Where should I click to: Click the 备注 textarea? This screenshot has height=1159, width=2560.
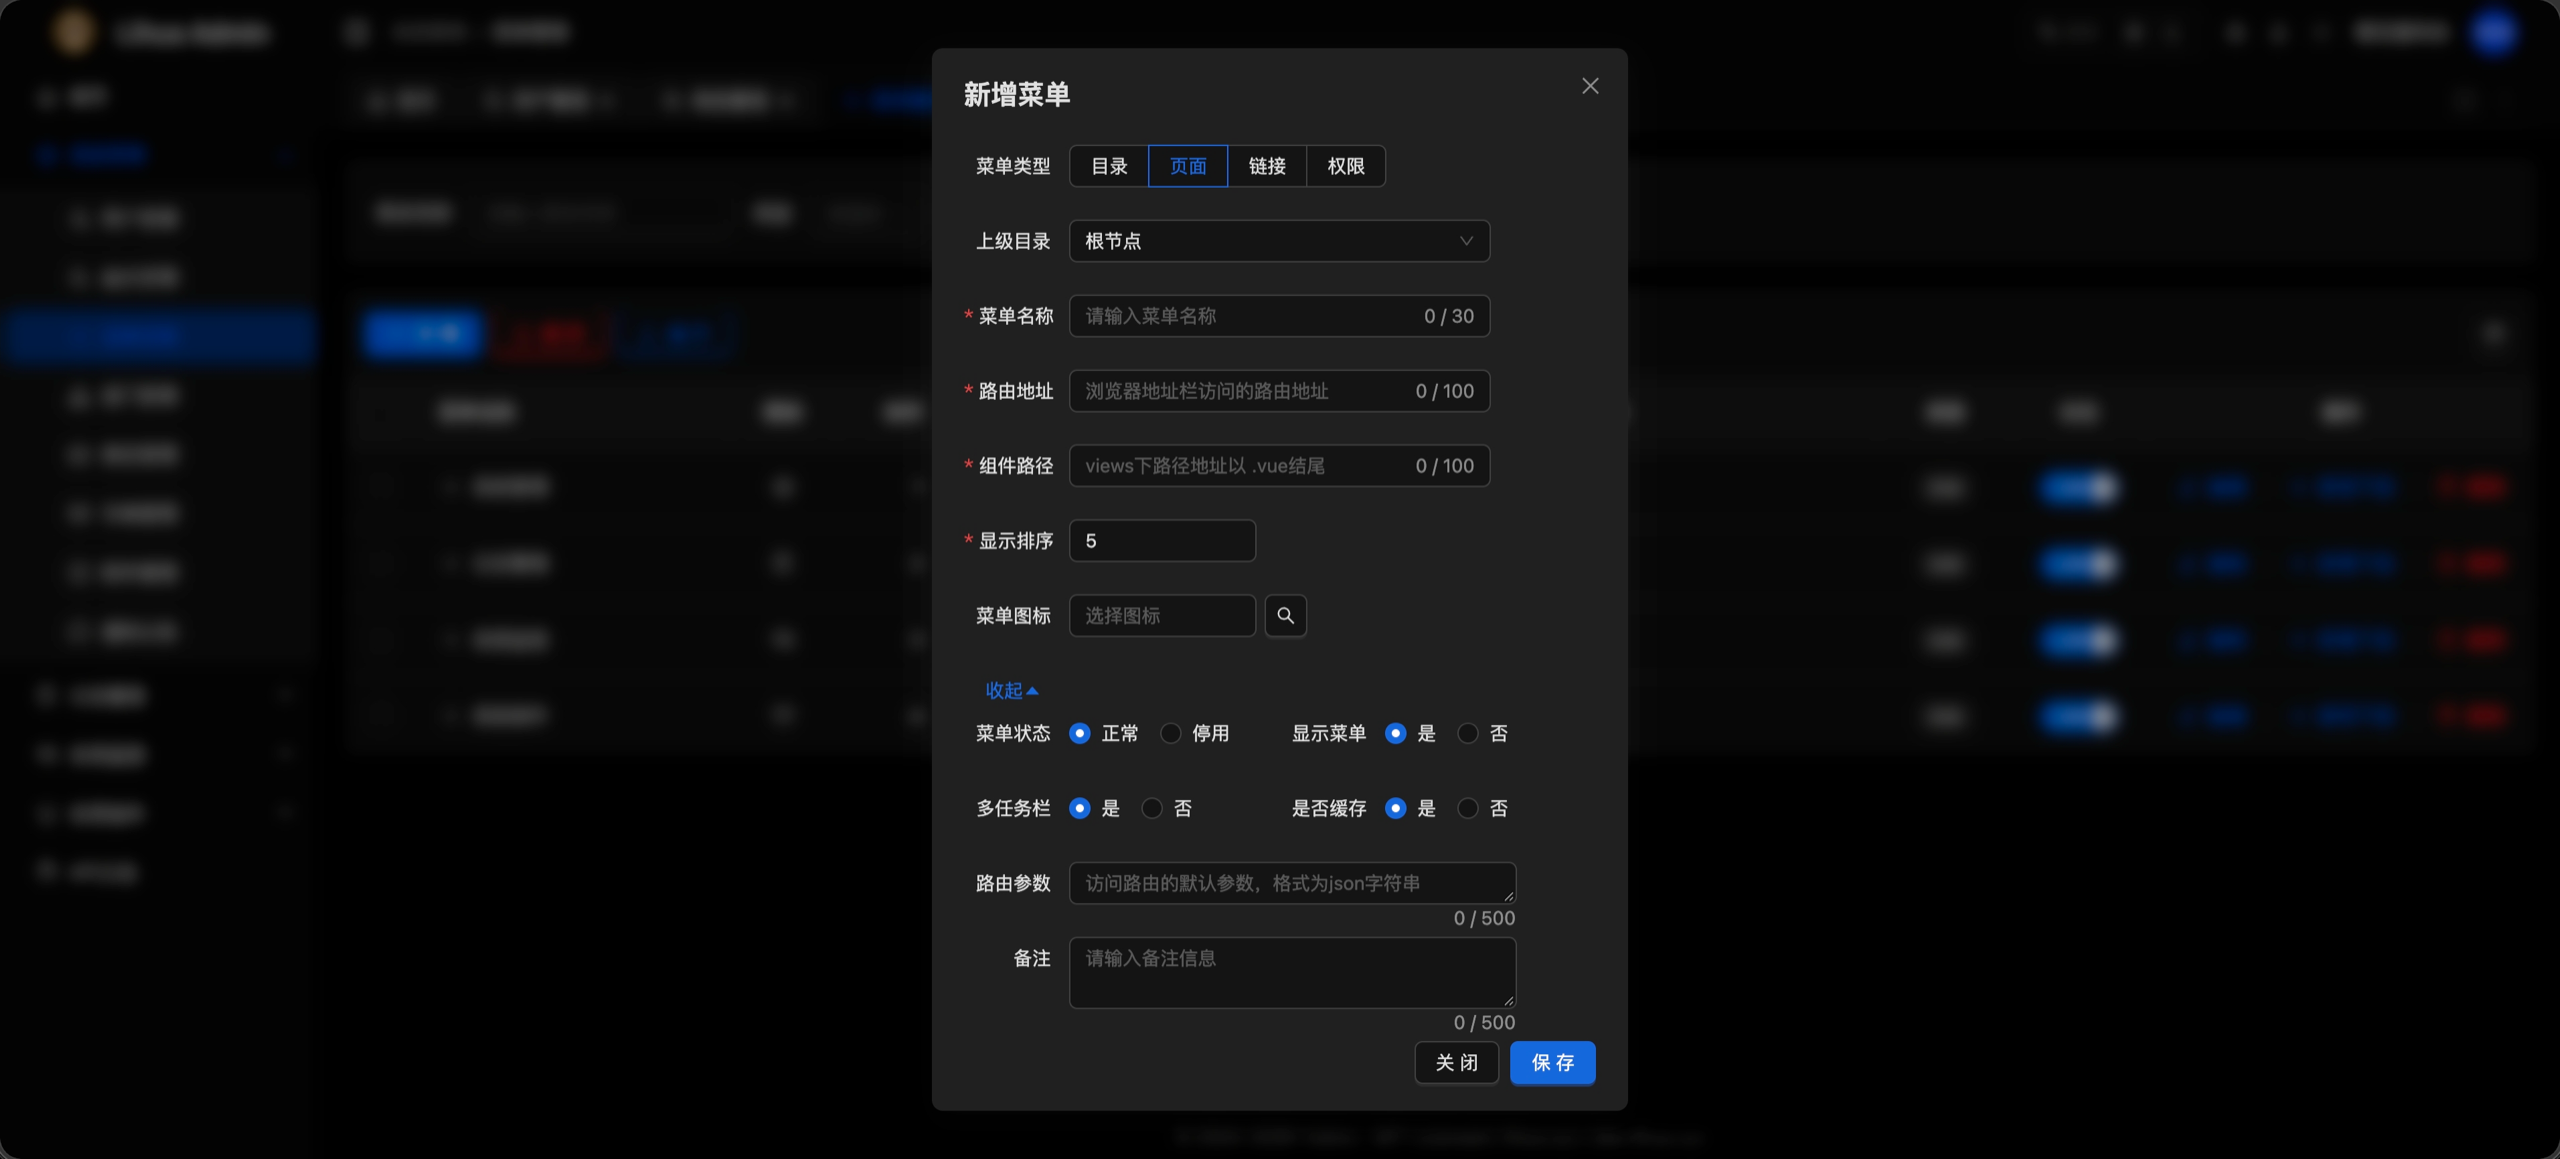[1292, 972]
